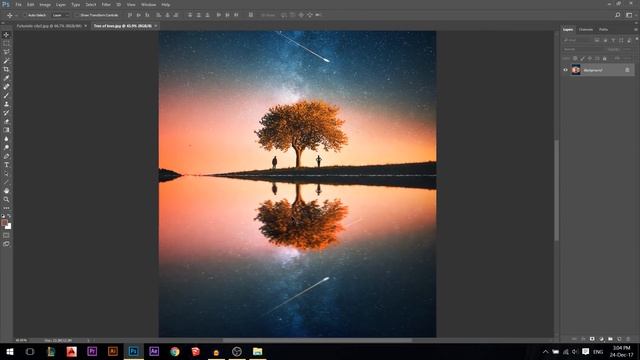Expand the status bar info arrow

89,340
